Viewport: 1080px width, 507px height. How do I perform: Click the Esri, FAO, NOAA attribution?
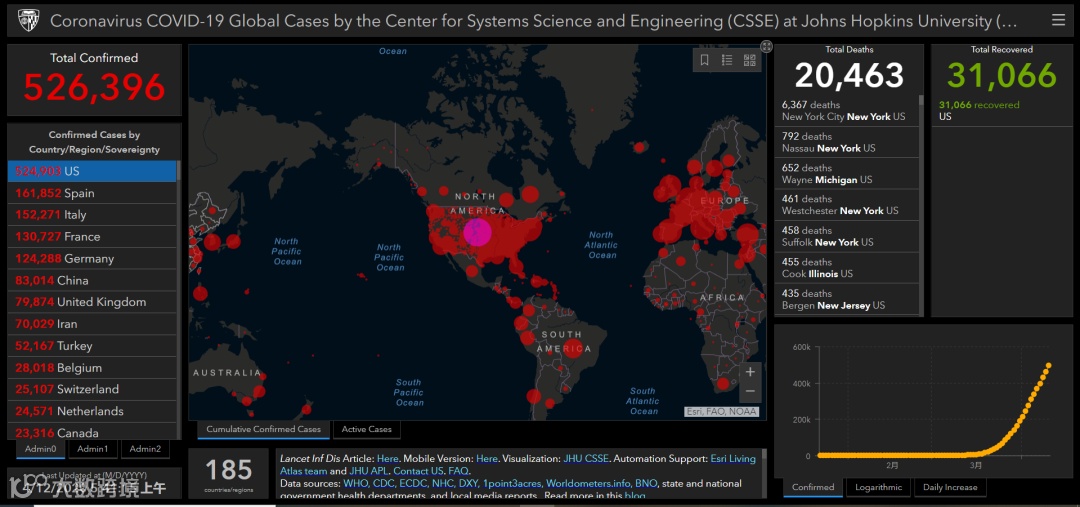tap(722, 412)
